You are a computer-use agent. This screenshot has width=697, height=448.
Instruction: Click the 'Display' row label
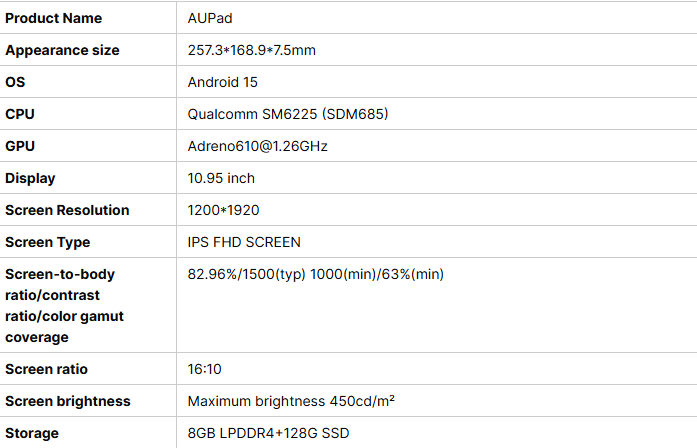(x=30, y=178)
